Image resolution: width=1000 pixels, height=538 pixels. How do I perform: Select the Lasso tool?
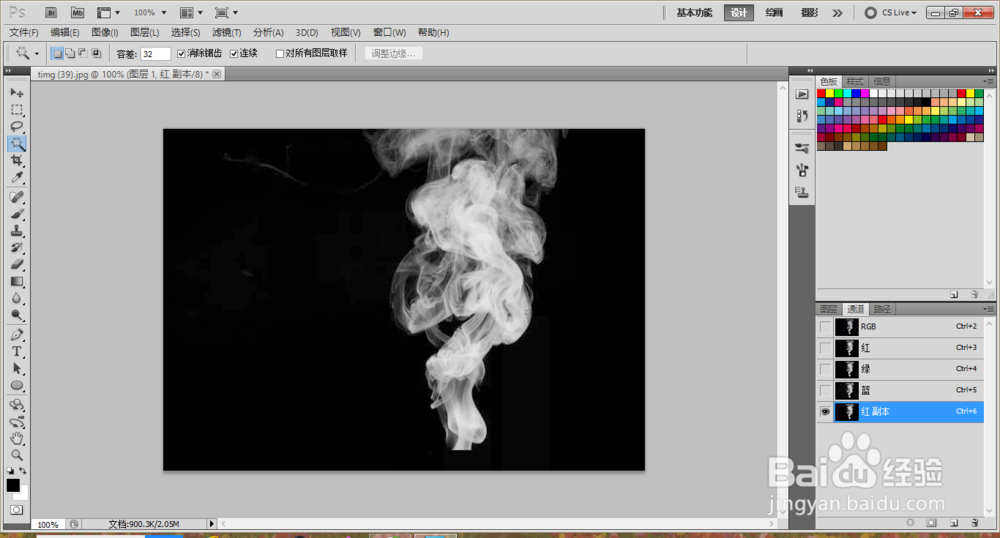(x=17, y=126)
